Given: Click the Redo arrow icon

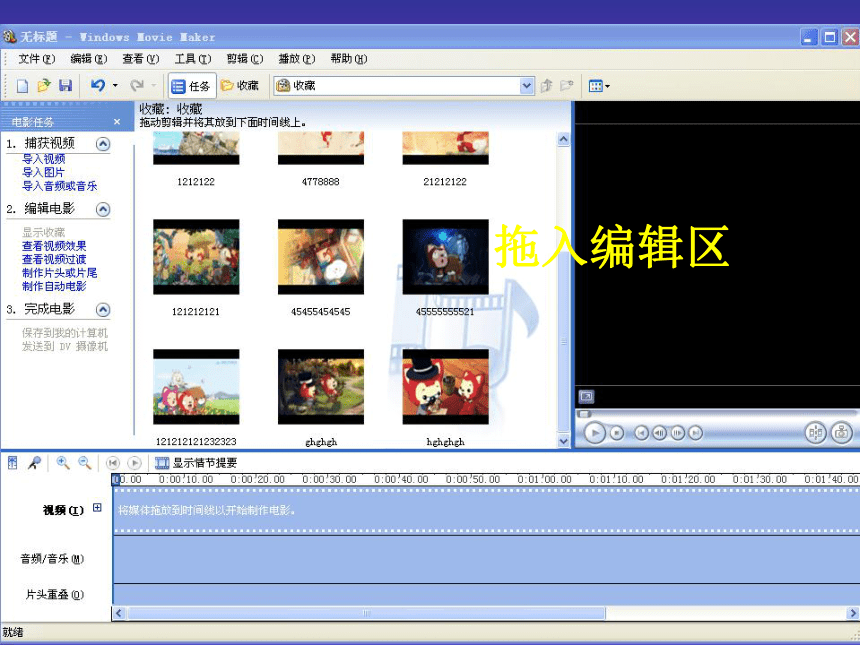Looking at the screenshot, I should 137,86.
